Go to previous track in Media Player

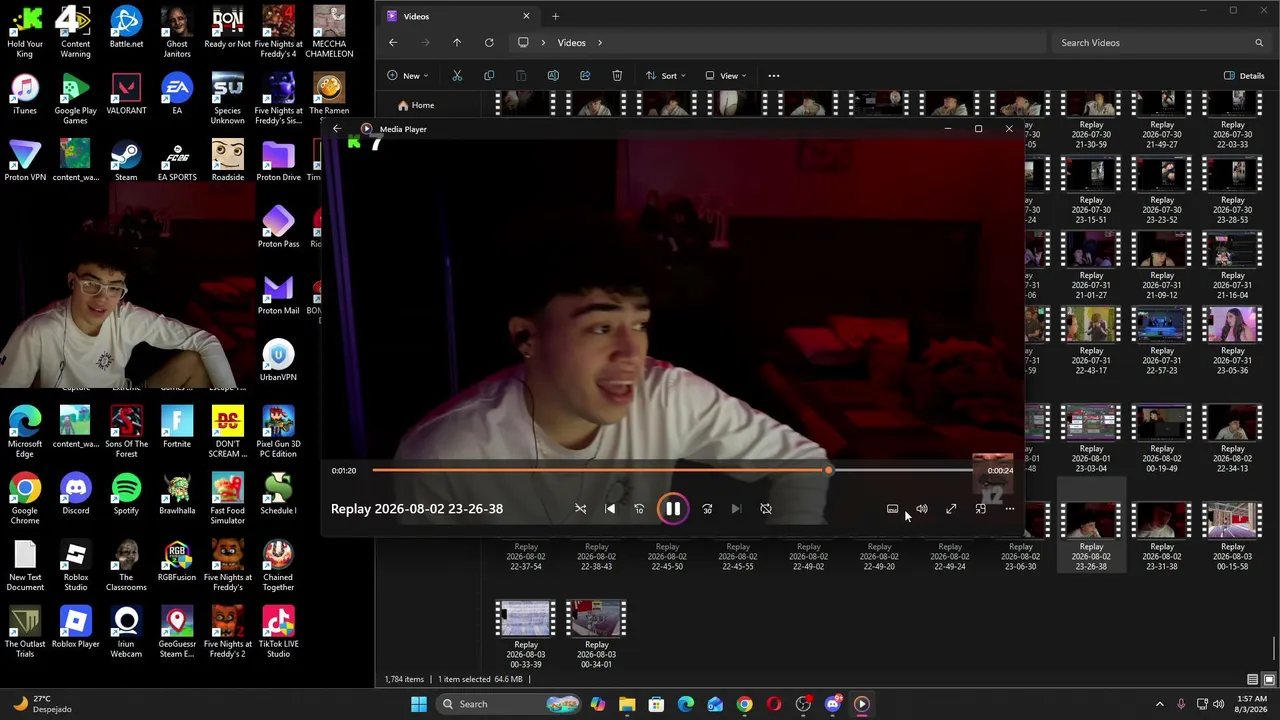point(610,509)
